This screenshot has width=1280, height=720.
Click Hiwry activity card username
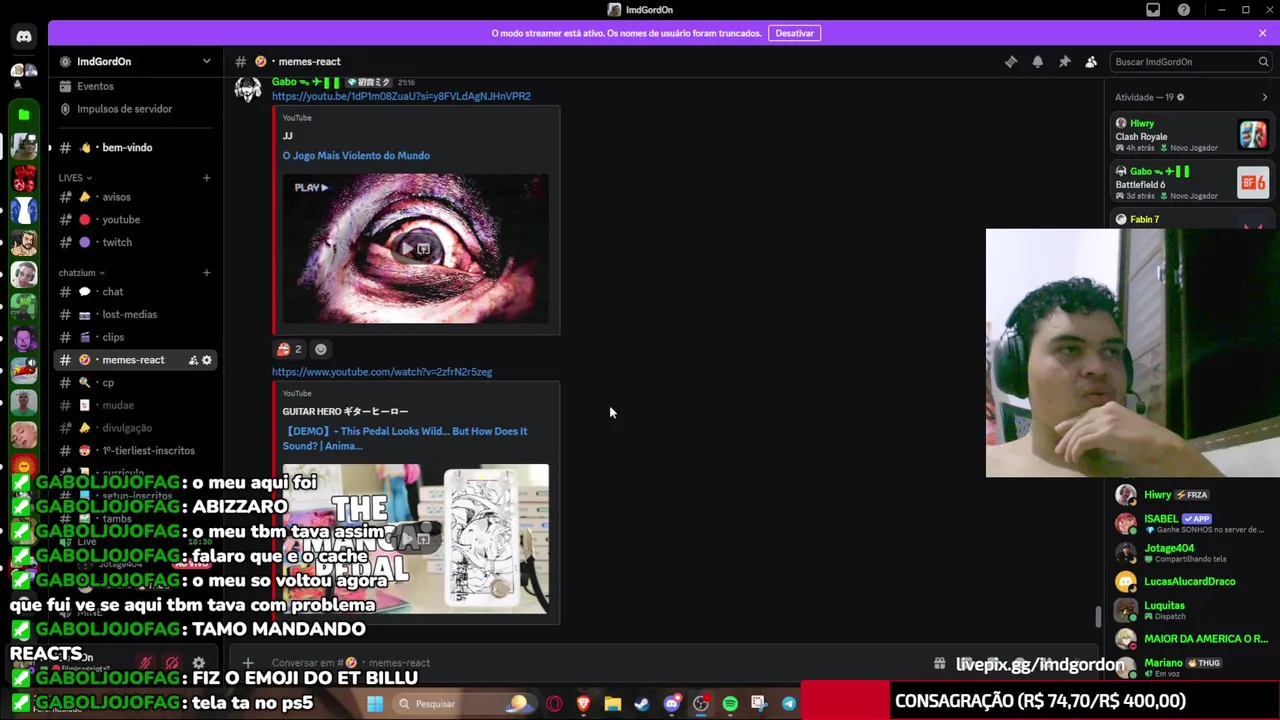[x=1142, y=124]
